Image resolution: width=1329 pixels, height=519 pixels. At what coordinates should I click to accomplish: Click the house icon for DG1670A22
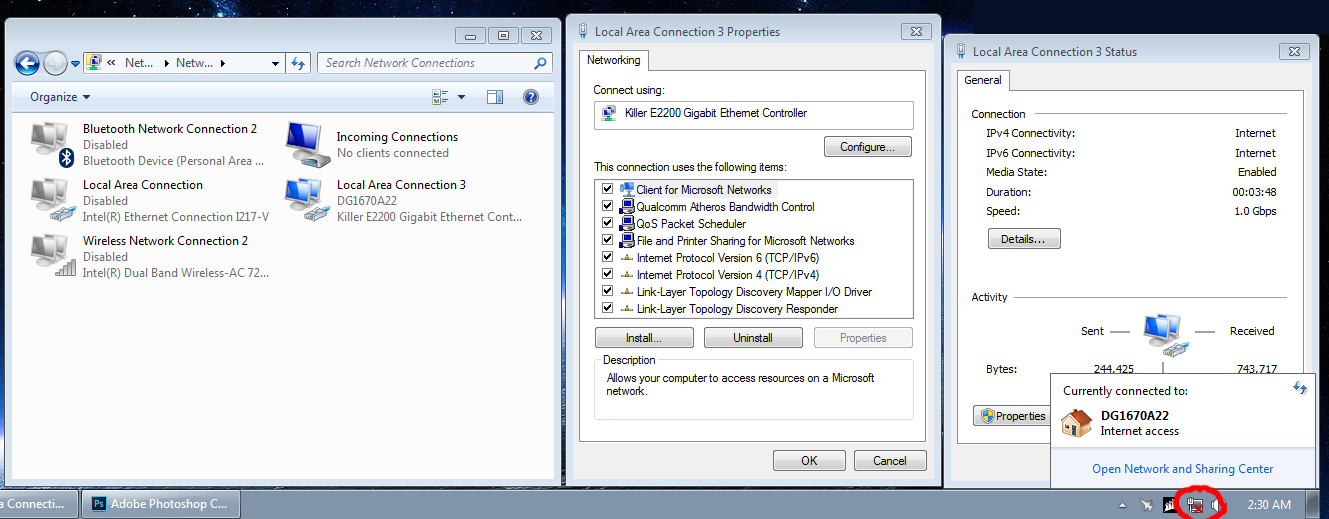(1076, 423)
